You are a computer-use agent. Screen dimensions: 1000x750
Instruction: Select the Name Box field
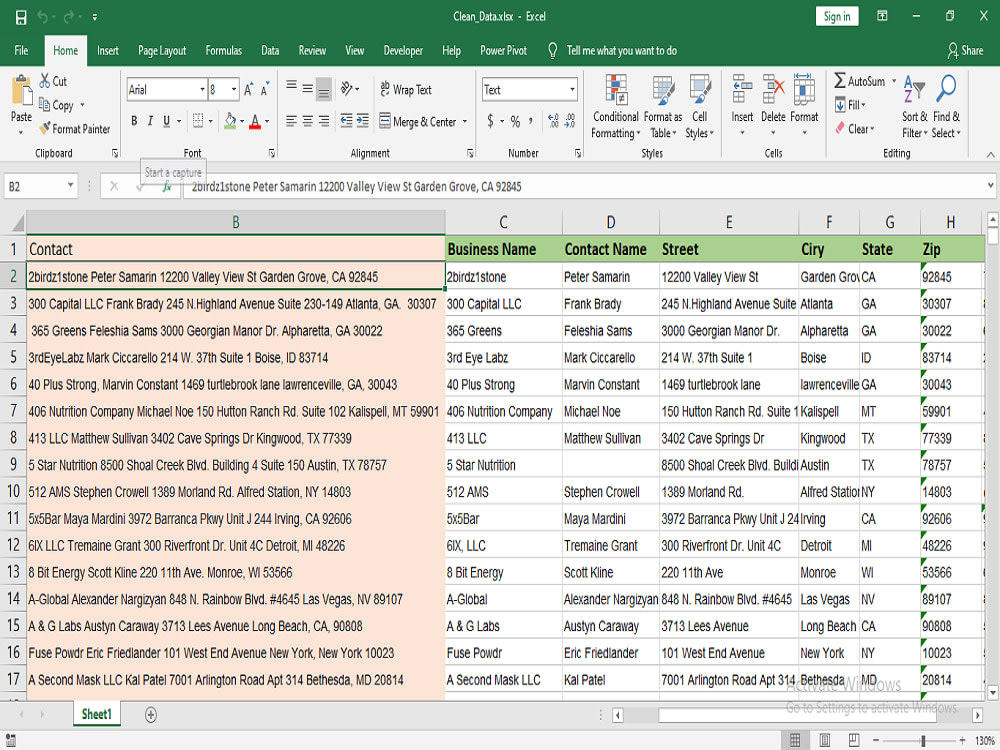[38, 185]
